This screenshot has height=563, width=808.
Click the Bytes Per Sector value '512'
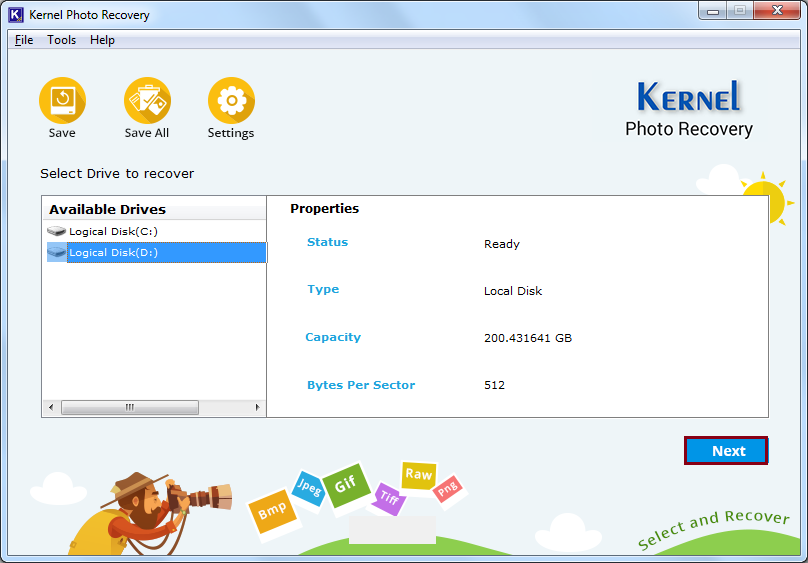pos(494,385)
